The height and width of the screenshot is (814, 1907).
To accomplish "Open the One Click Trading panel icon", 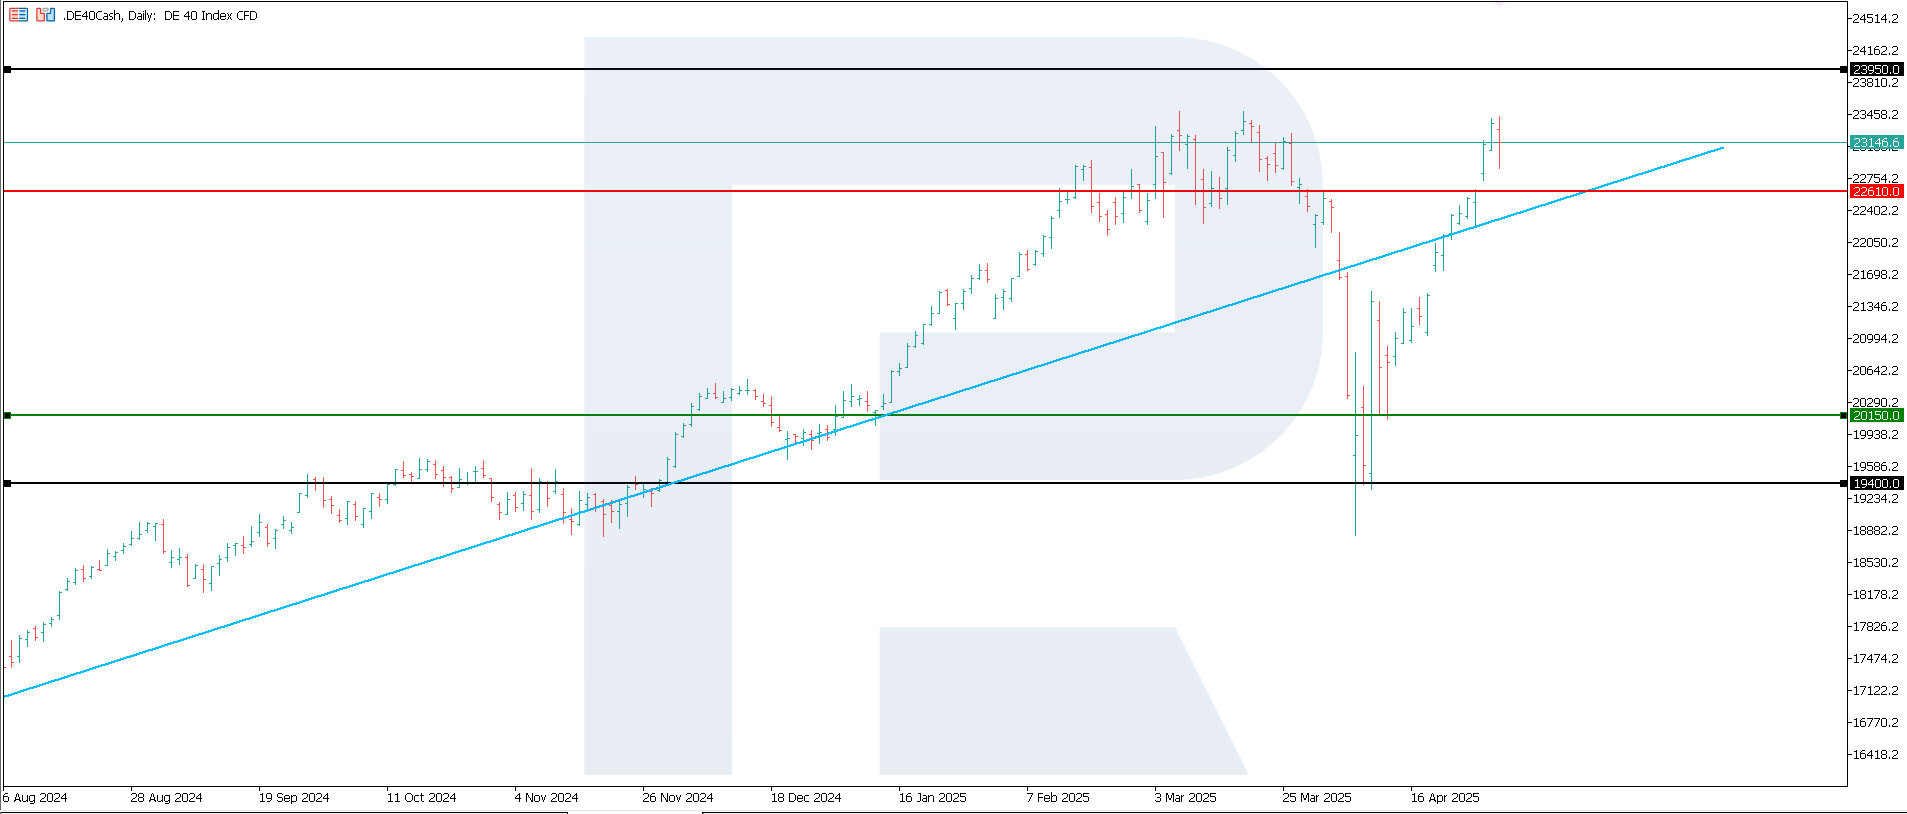I will pos(45,15).
